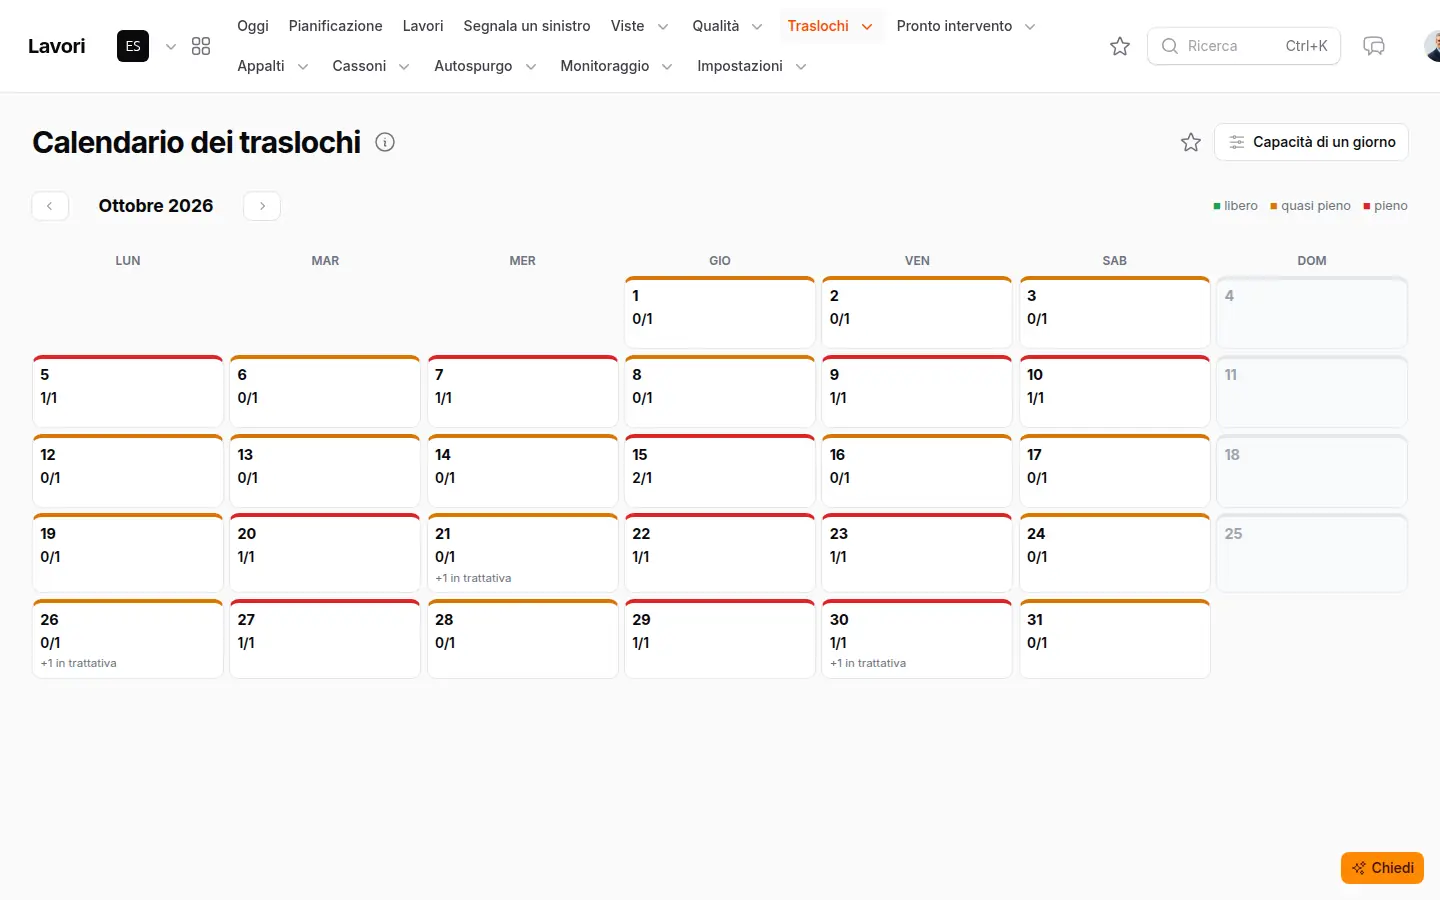The height and width of the screenshot is (900, 1440).
Task: Open the Pronto intervento dropdown
Action: tap(966, 26)
